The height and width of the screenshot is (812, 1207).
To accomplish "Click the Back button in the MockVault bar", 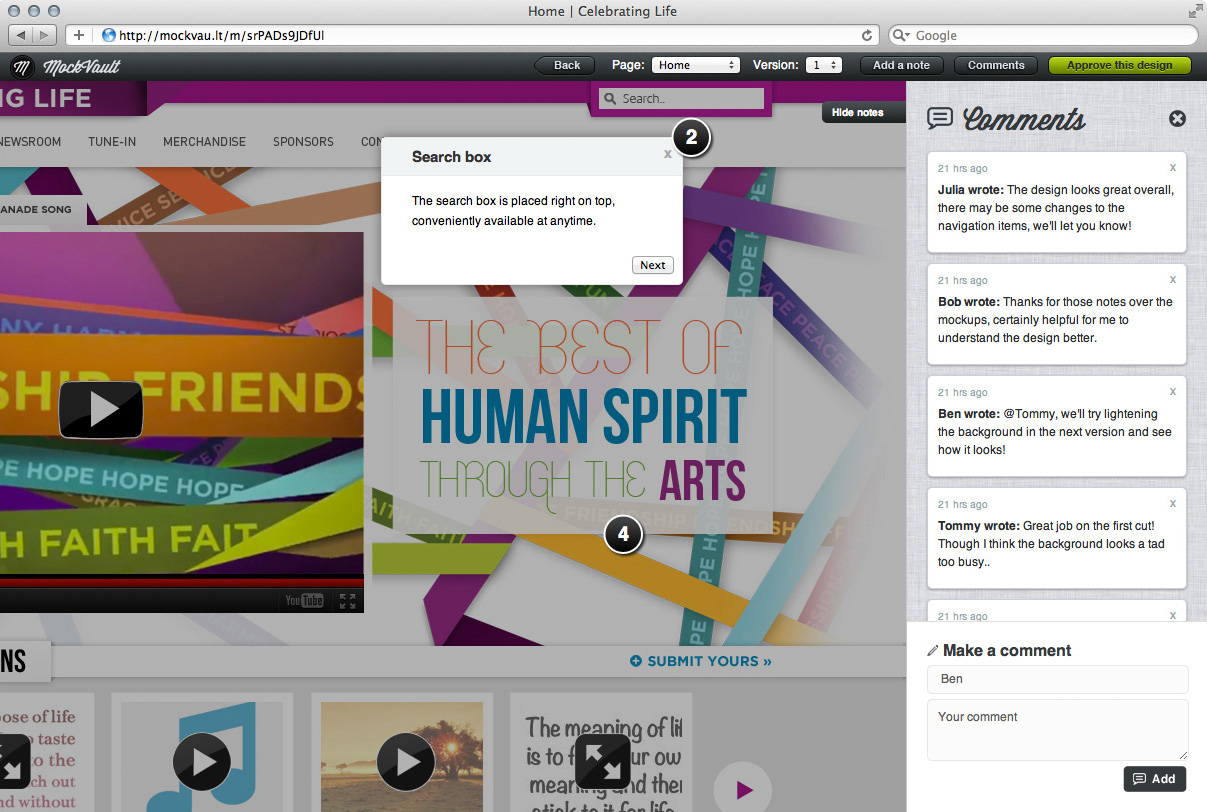I will 565,65.
